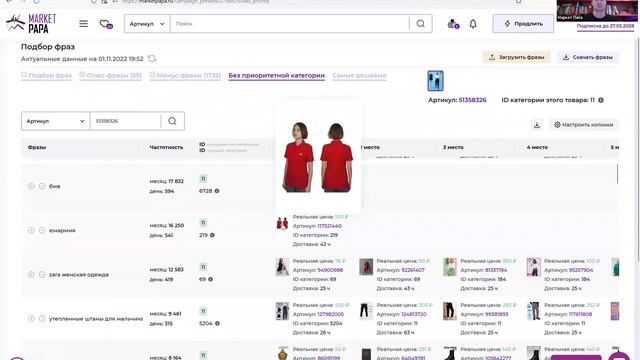Open article link 117611808
Screen dimensions: 640x360
tap(580, 314)
